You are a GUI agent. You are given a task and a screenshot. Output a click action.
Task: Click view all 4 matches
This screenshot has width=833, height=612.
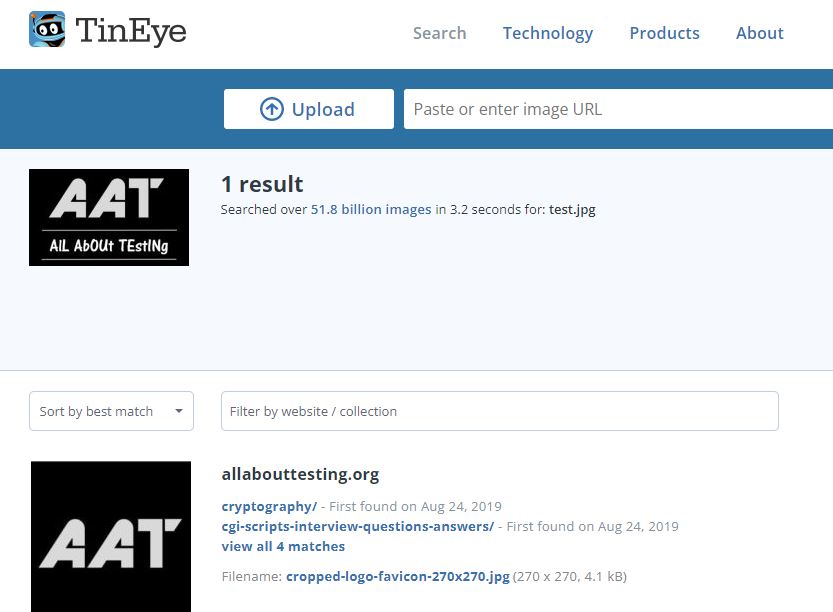[283, 546]
